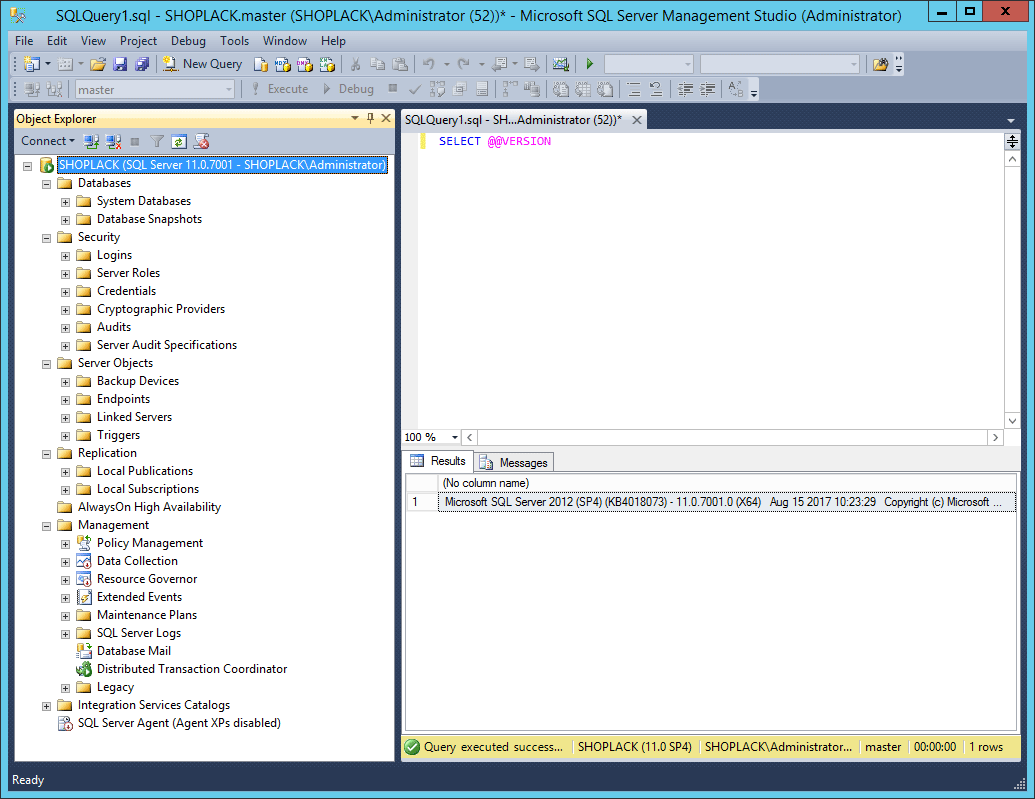Expand the SQL Server Logs folder
Image resolution: width=1035 pixels, height=799 pixels.
[x=65, y=634]
